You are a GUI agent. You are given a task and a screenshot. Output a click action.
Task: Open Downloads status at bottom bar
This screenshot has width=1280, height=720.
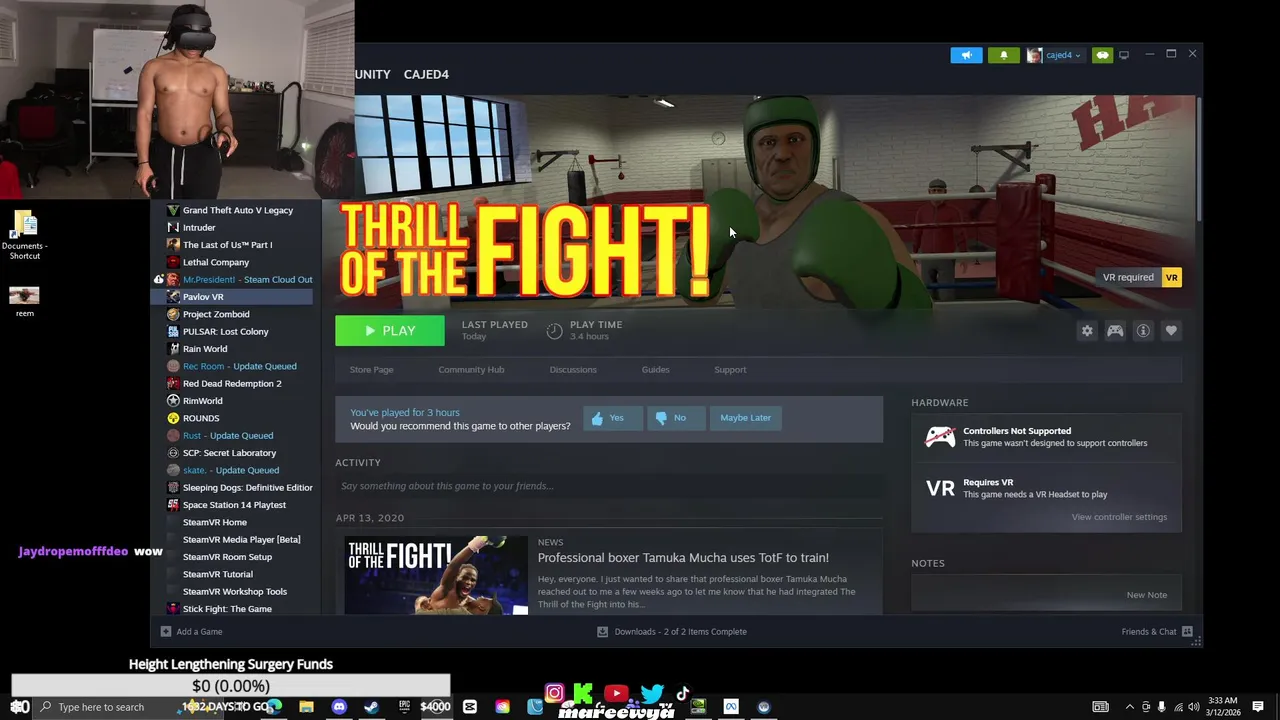672,632
